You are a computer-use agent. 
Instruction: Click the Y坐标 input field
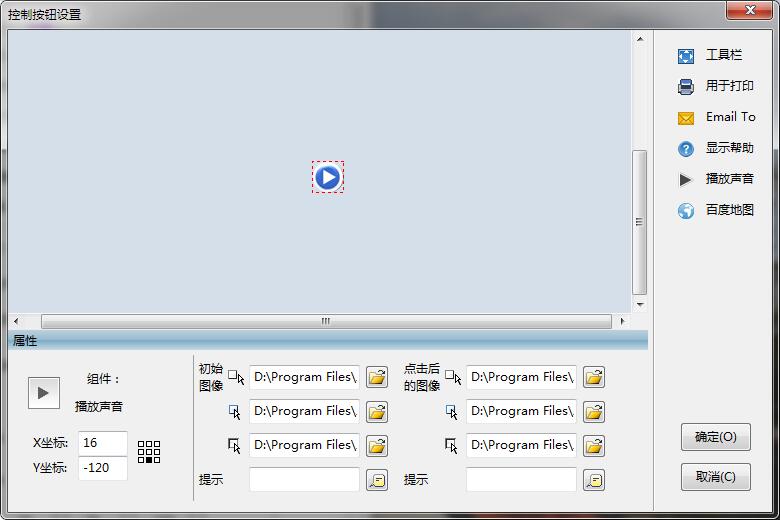coord(103,468)
